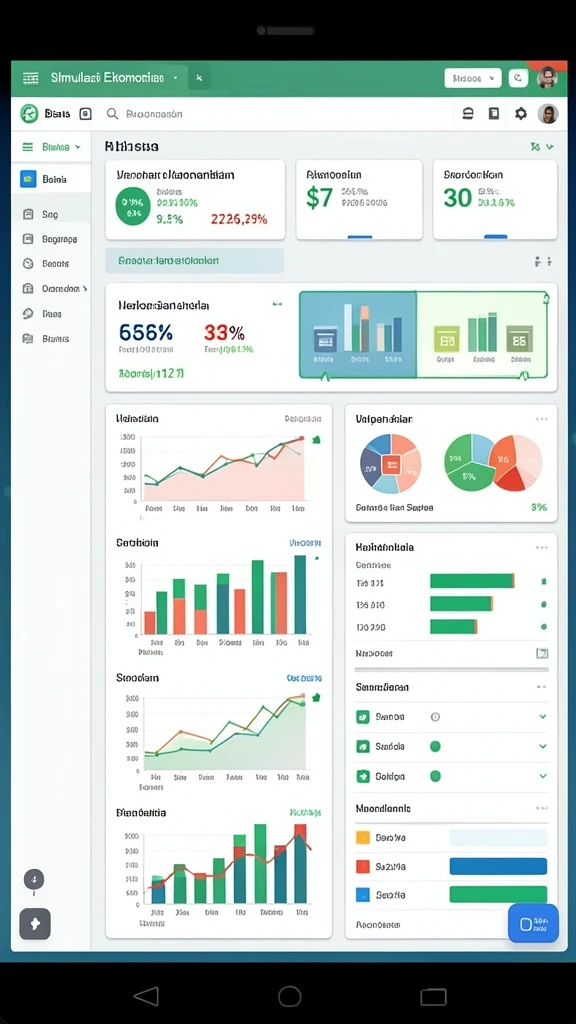Open three-dot menu on horizontal bars card

pos(541,547)
